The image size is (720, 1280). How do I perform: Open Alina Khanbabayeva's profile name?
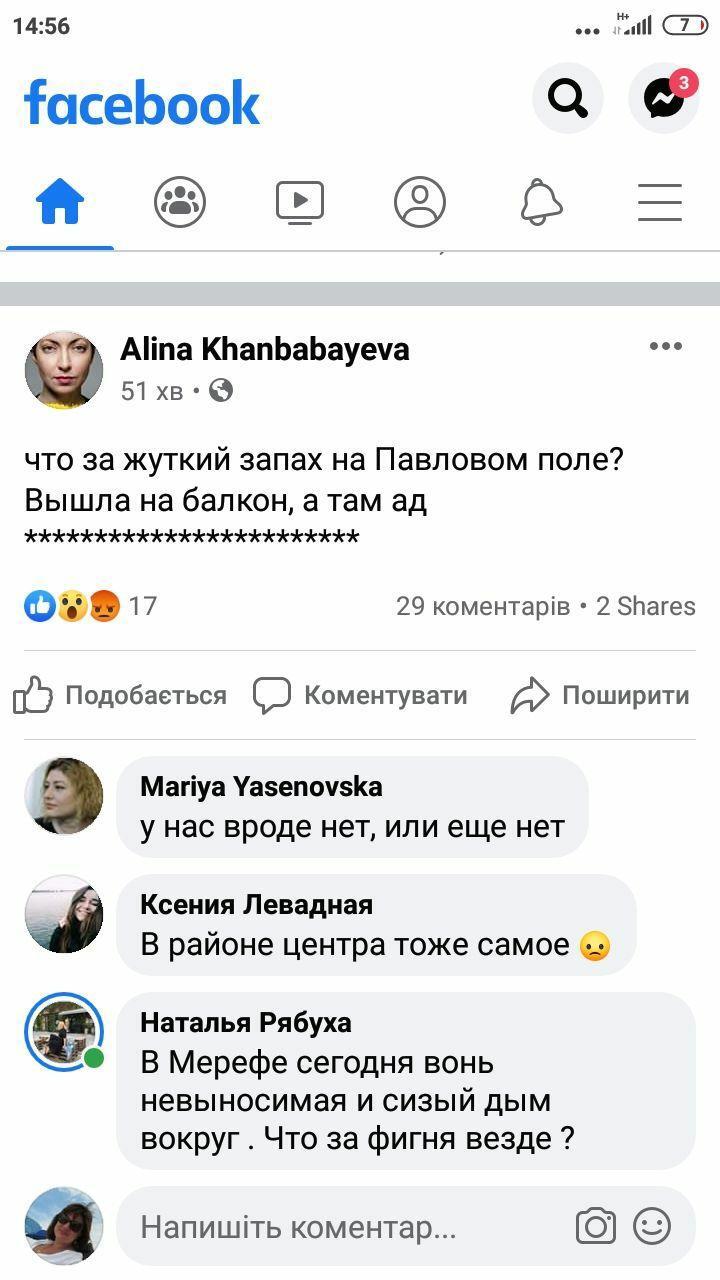(x=265, y=349)
